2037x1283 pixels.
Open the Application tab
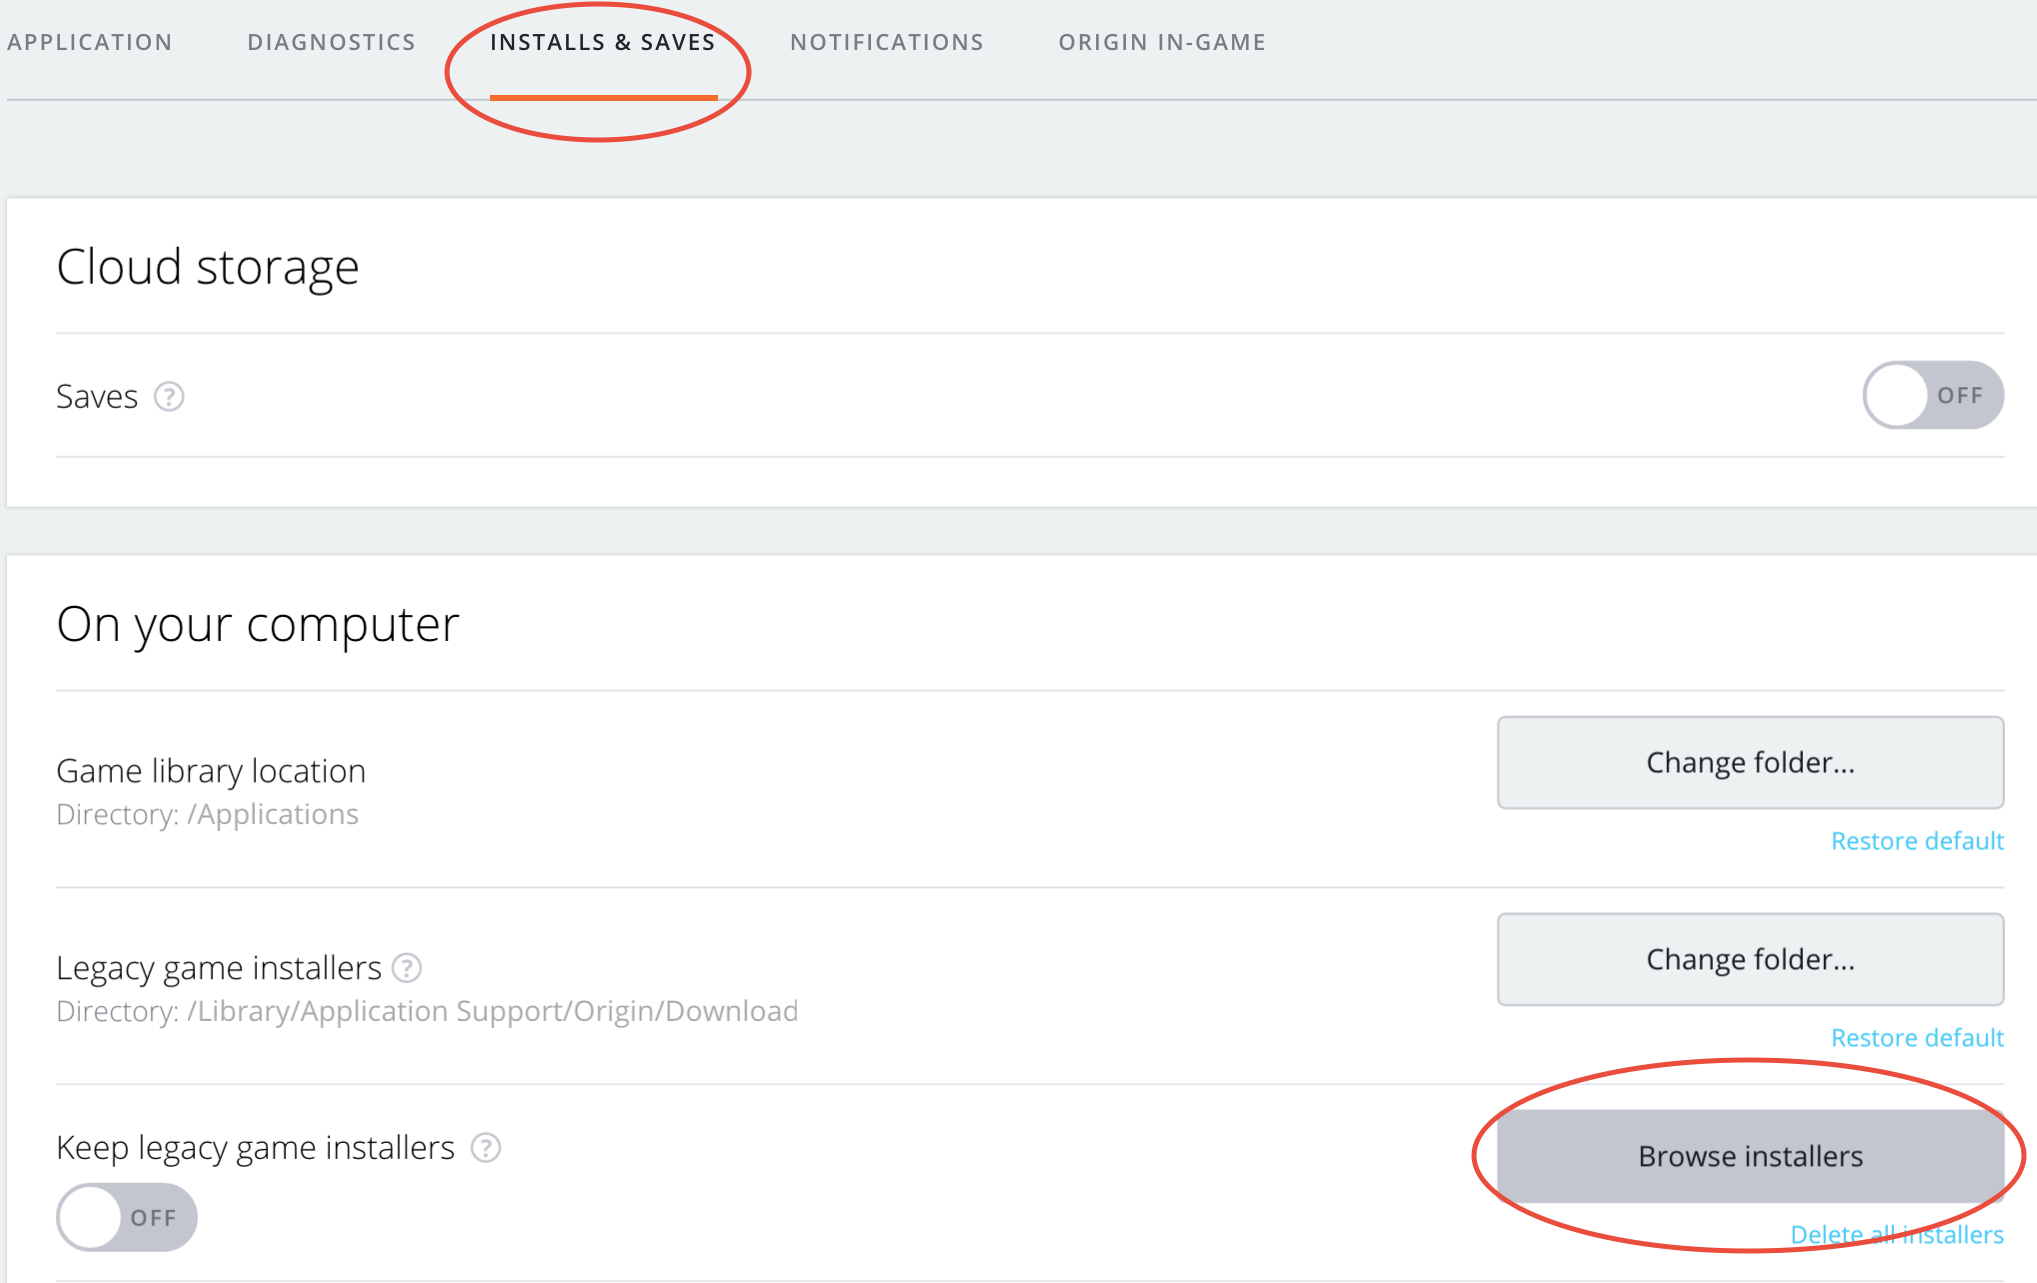point(90,42)
